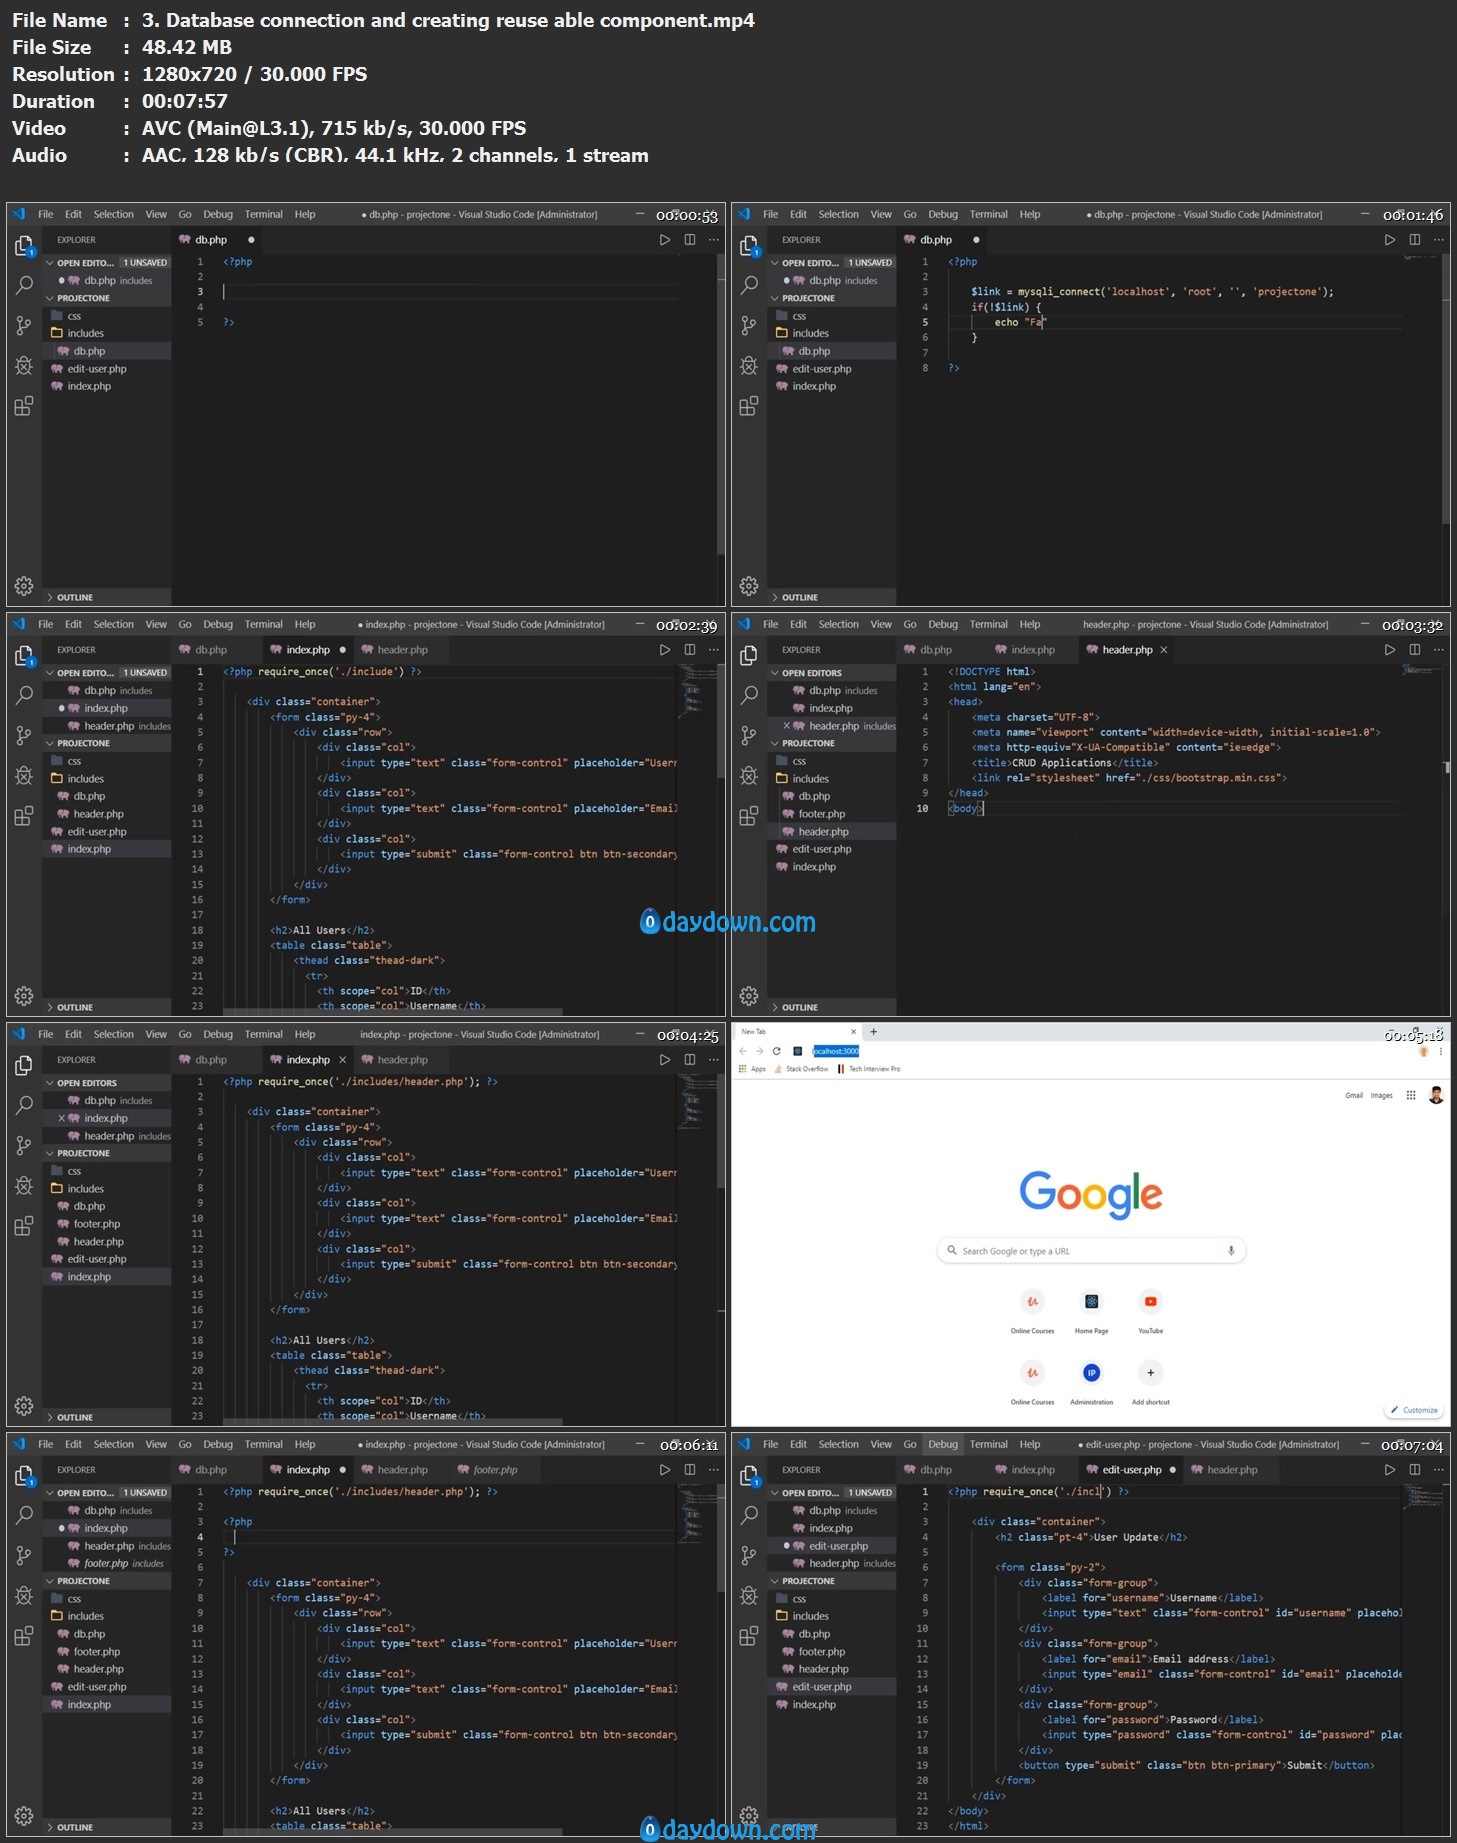Open Extensions view in the 00:02:39 frame

point(24,816)
